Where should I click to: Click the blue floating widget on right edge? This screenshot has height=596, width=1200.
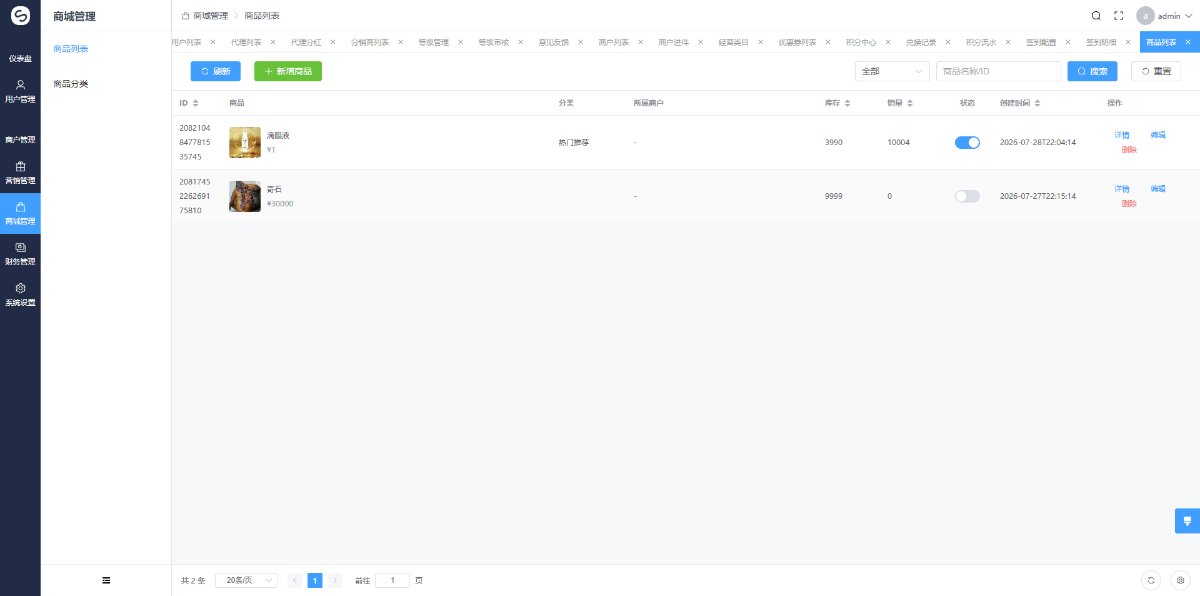click(1187, 521)
